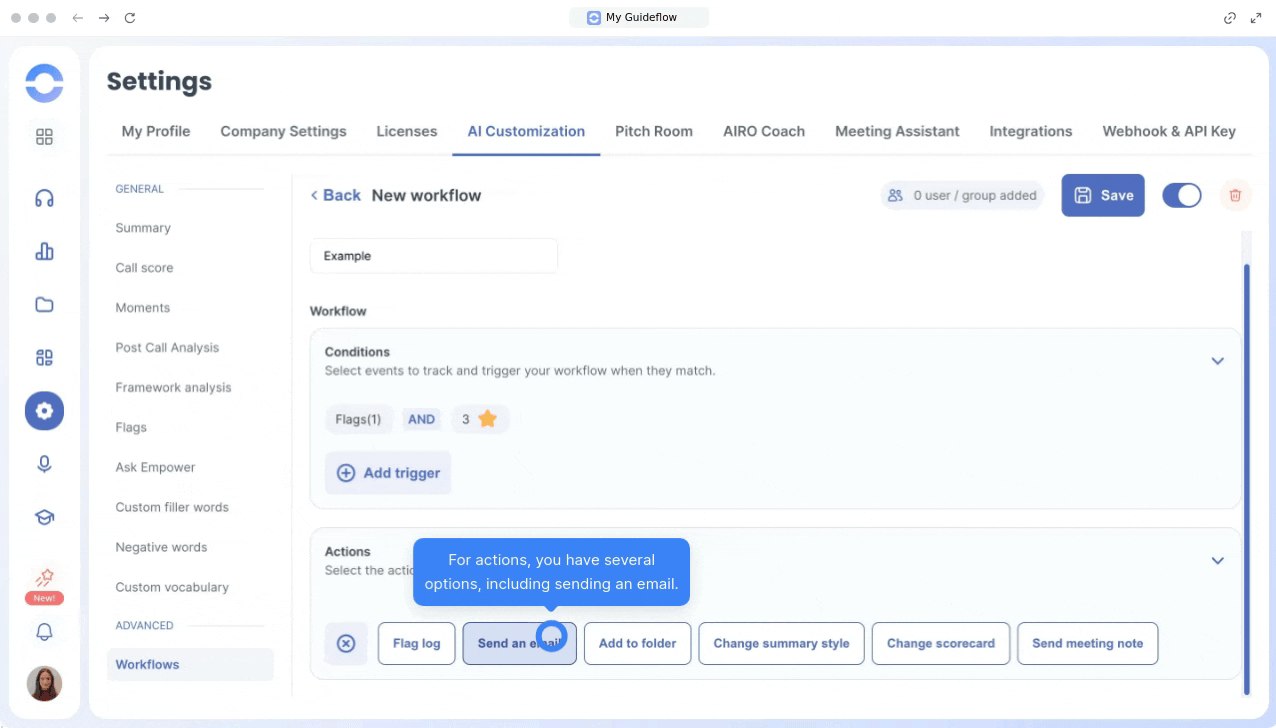Delete workflow using red trash icon
Screen dimensions: 1276x728
pos(1235,196)
